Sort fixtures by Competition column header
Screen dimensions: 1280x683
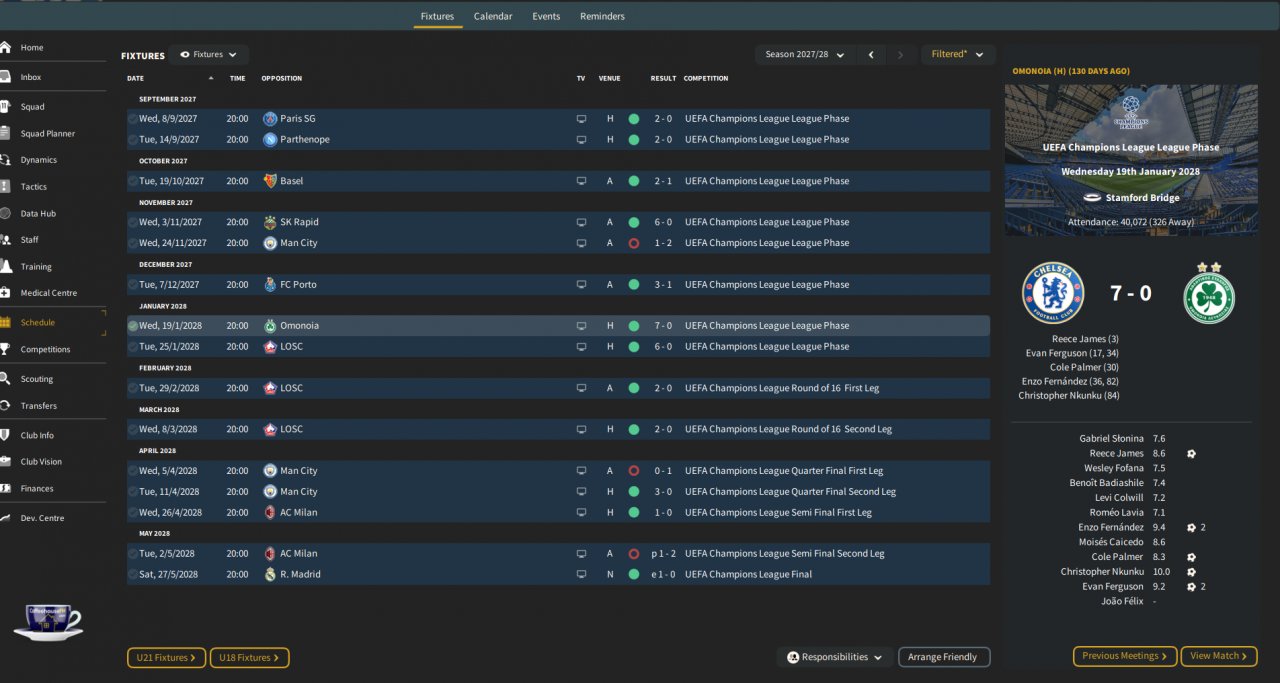pyautogui.click(x=706, y=78)
